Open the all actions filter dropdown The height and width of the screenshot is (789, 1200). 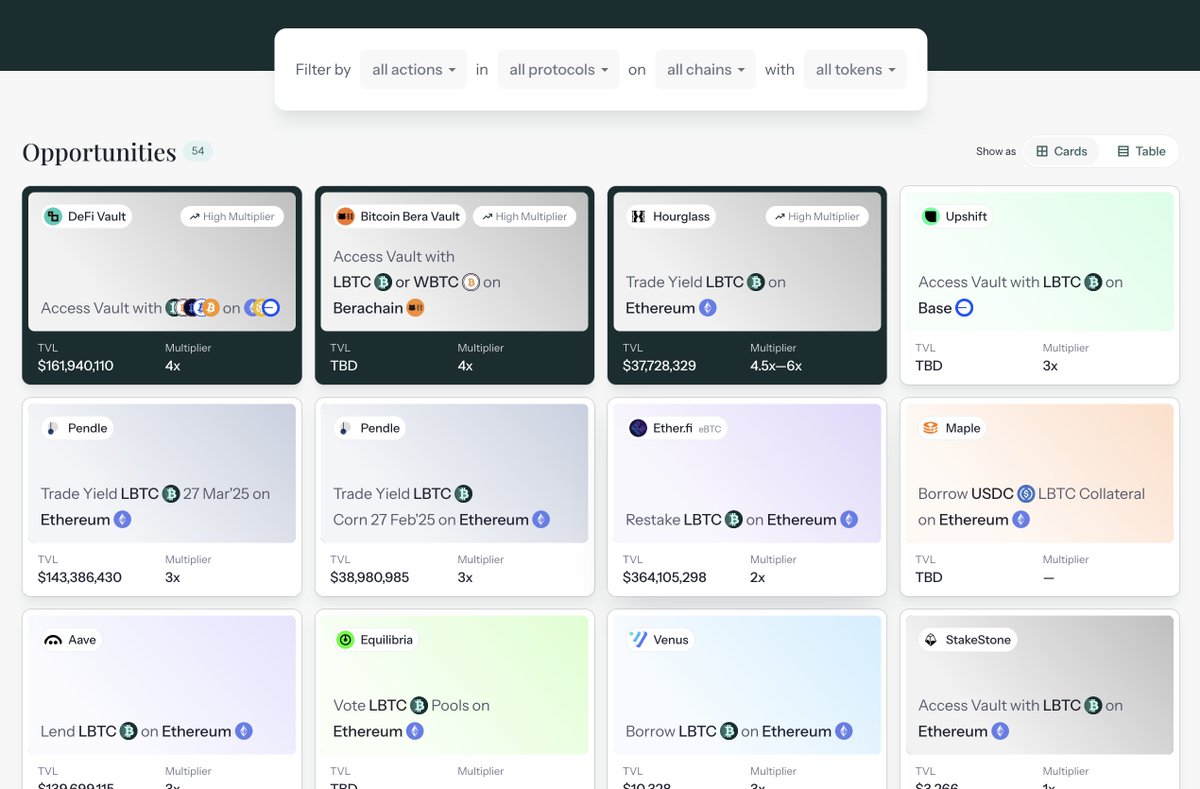413,70
